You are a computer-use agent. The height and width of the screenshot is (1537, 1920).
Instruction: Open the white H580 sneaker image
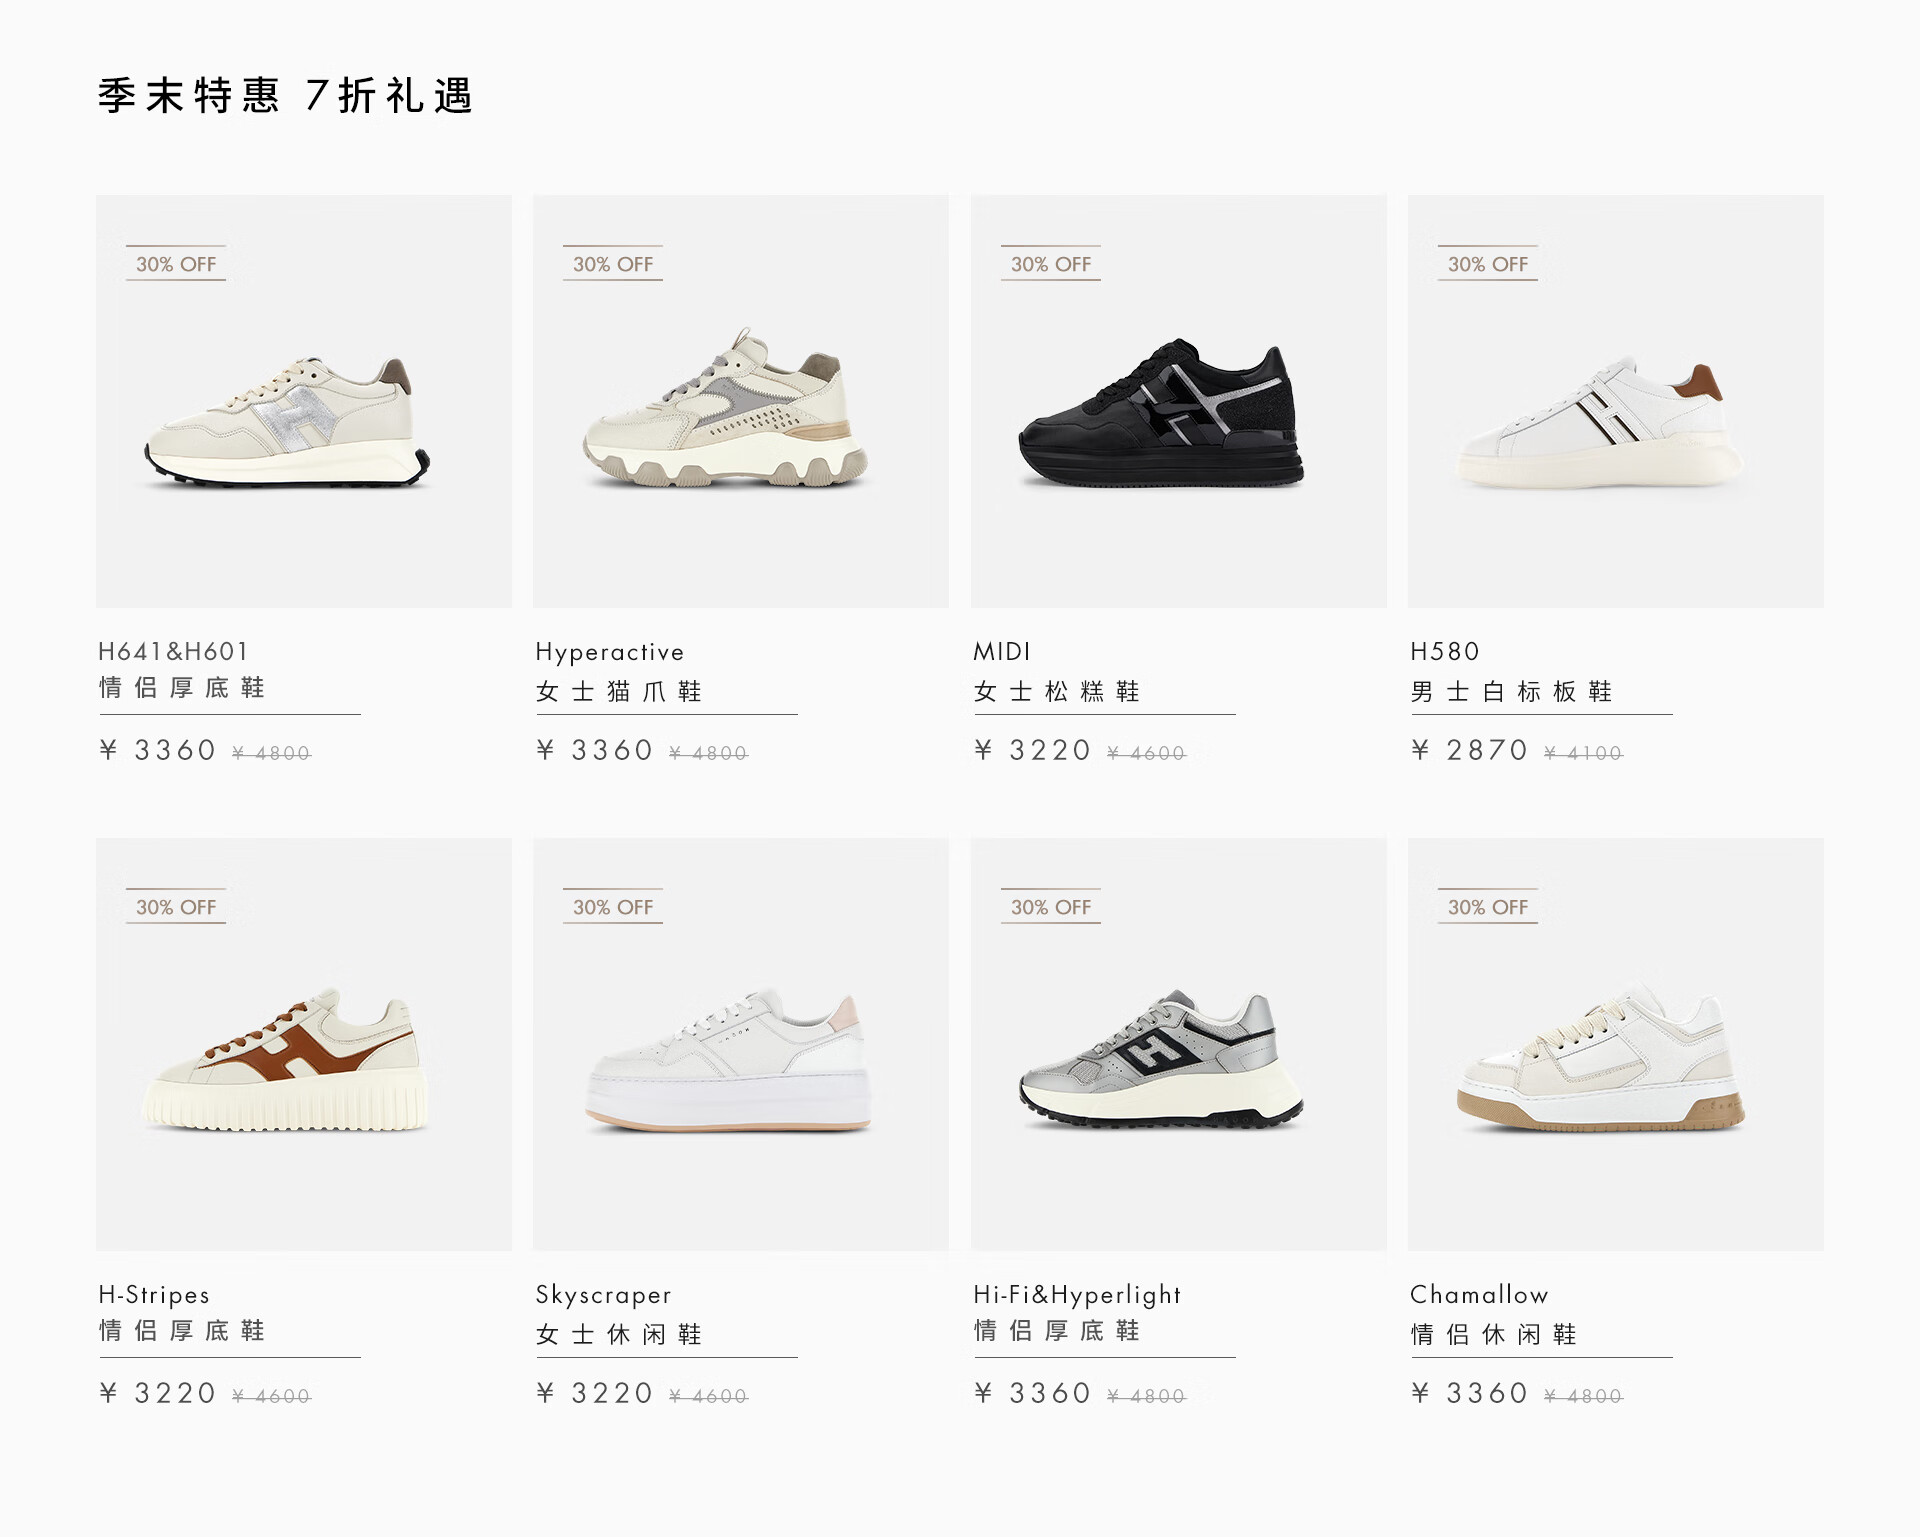click(1615, 401)
